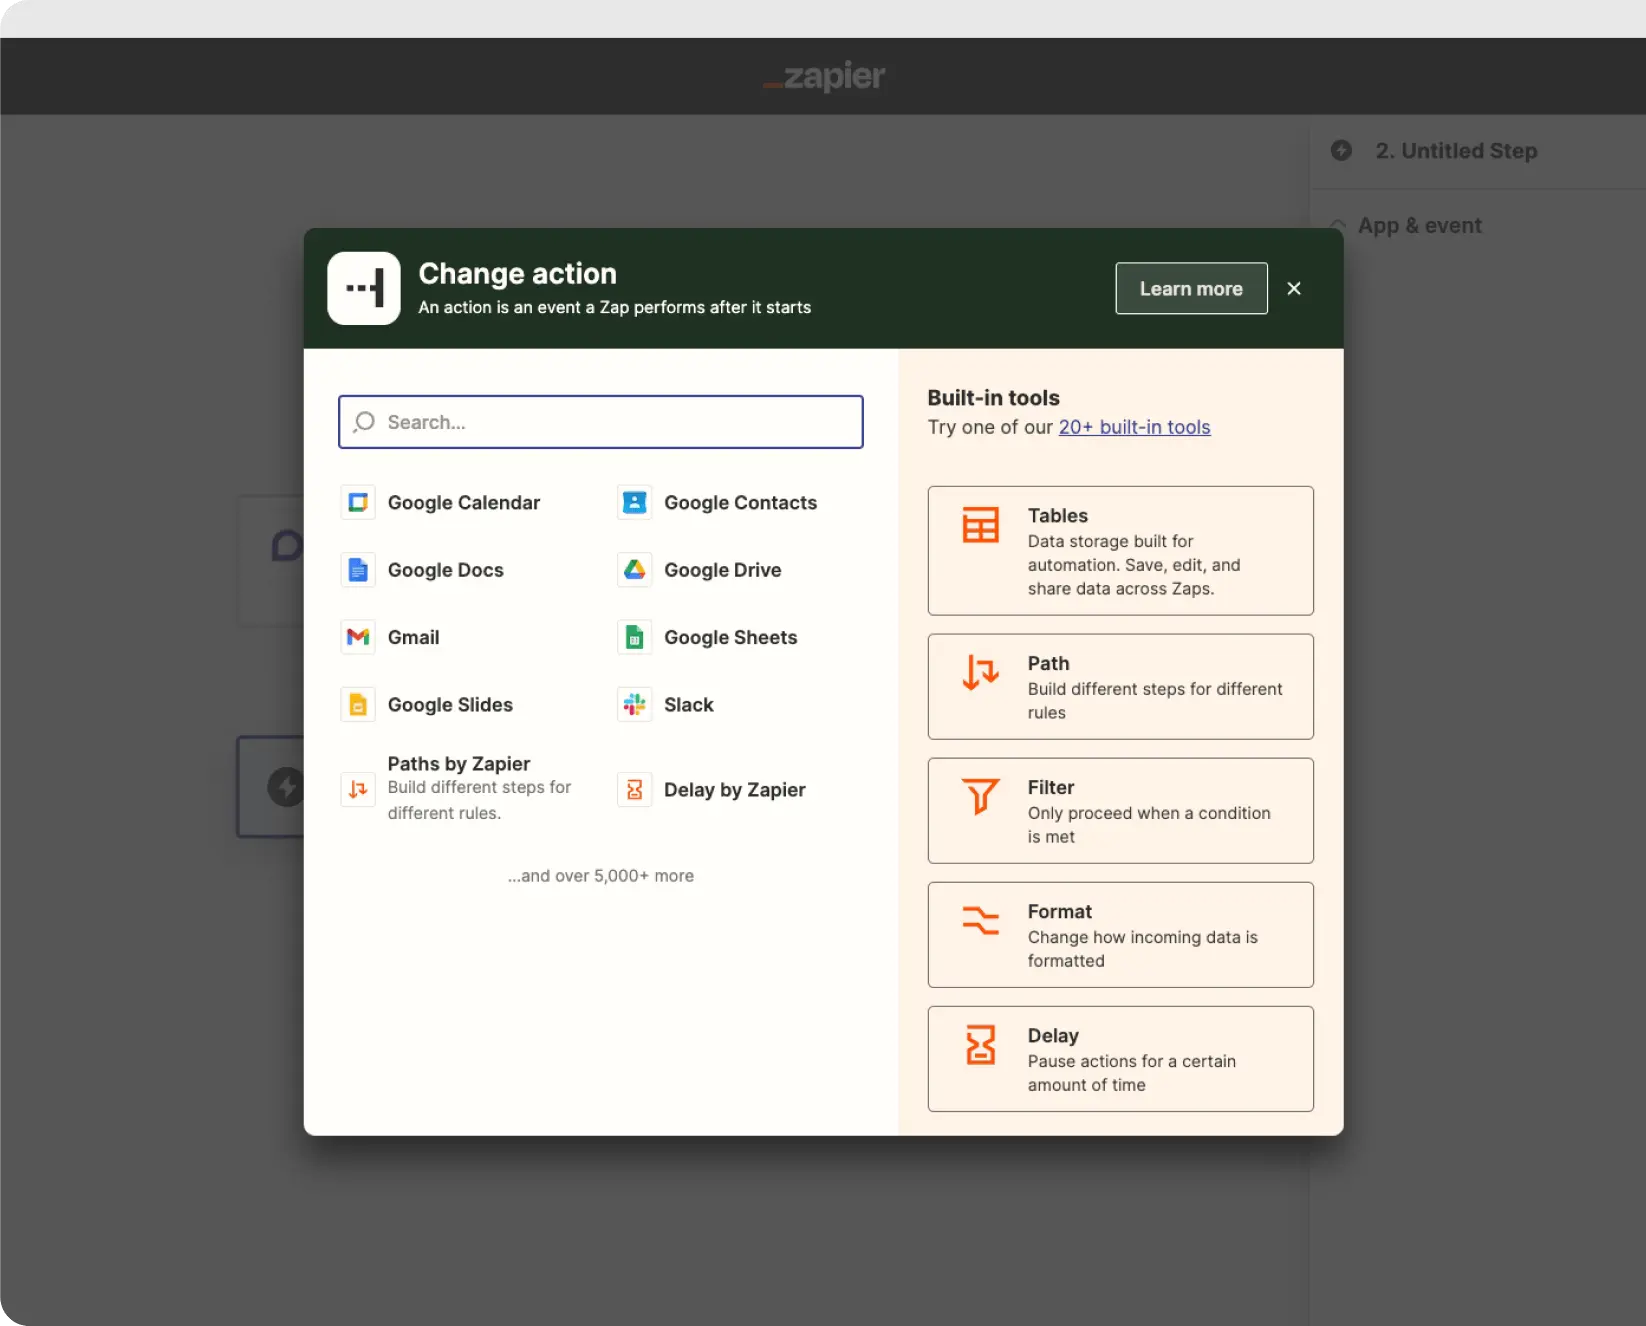Click the Slack app icon
Image resolution: width=1646 pixels, height=1326 pixels.
(634, 704)
